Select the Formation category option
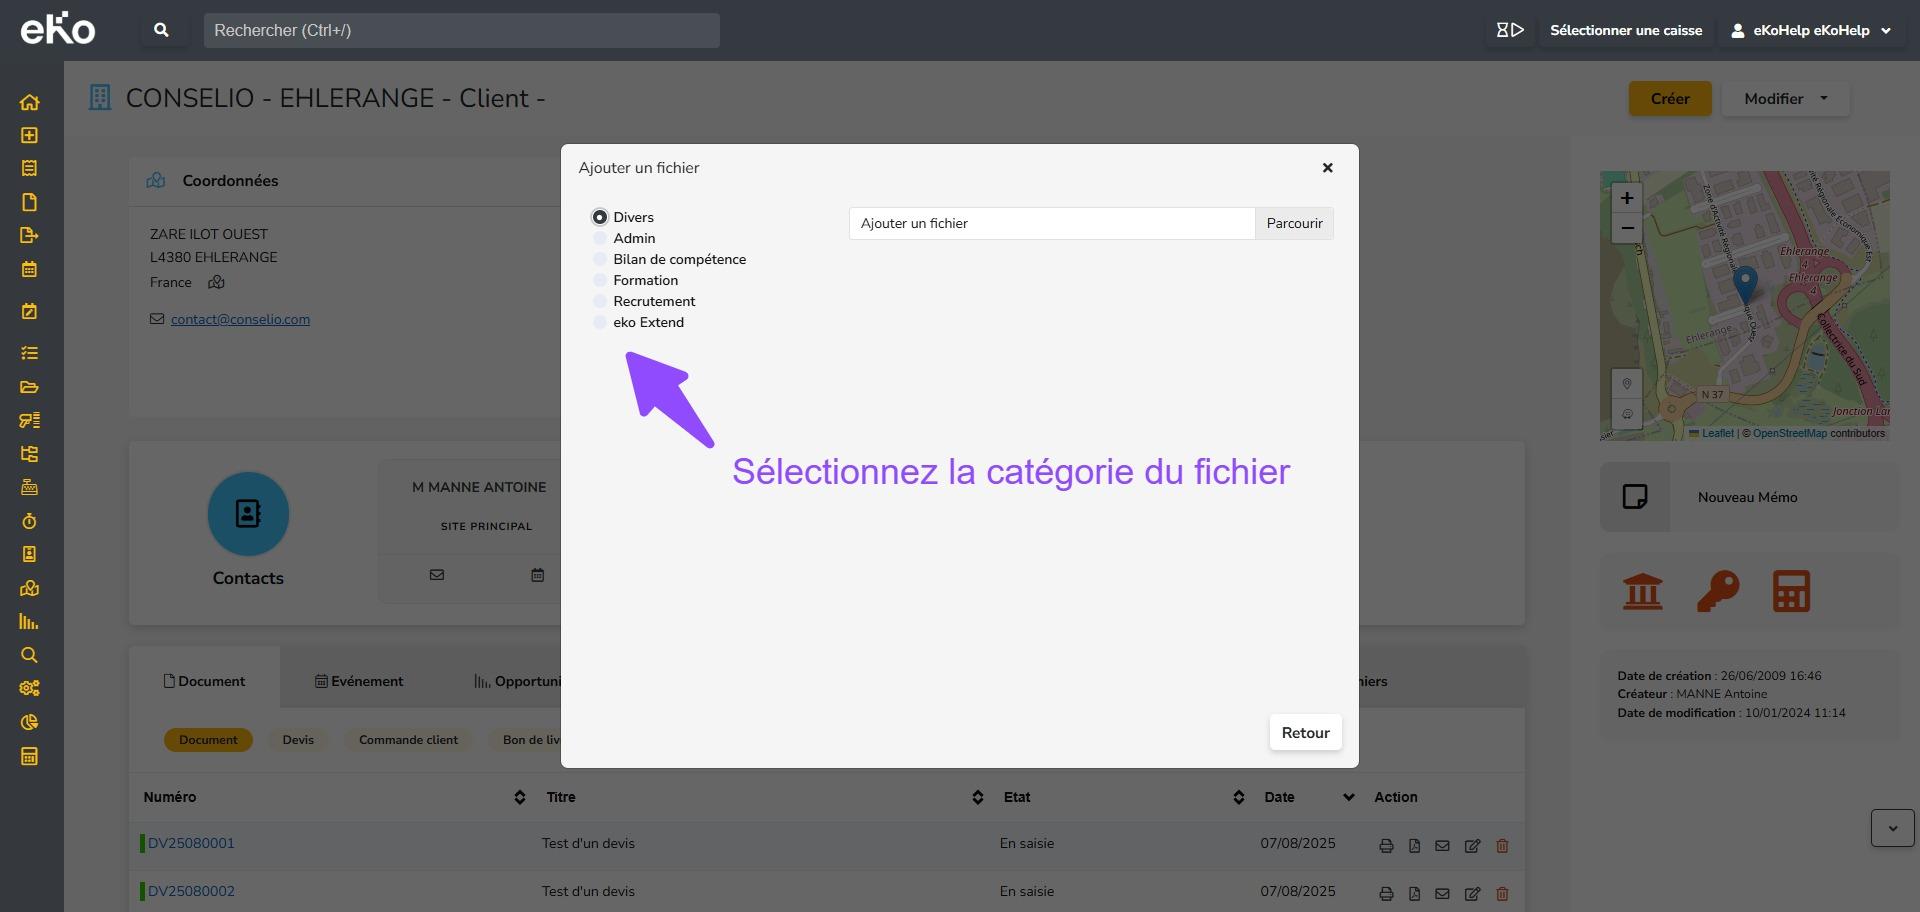 [x=600, y=280]
